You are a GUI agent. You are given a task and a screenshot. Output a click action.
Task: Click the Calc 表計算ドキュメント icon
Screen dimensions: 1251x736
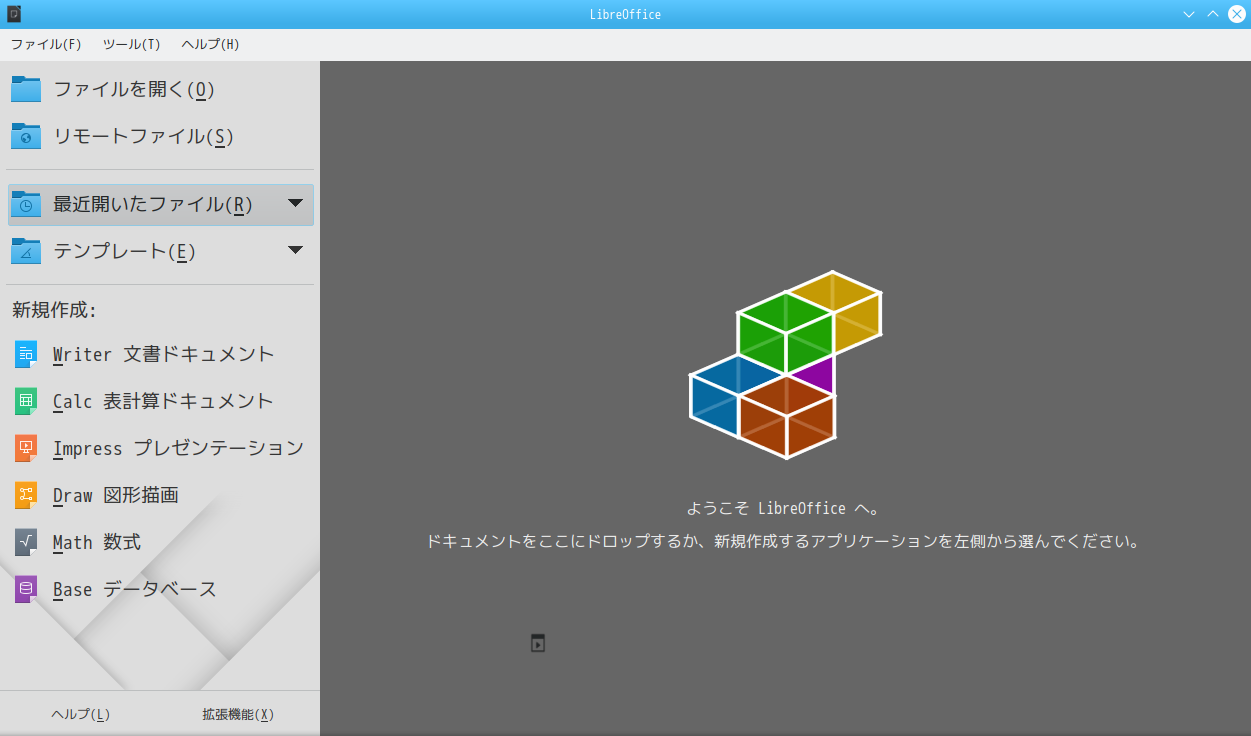(x=26, y=401)
